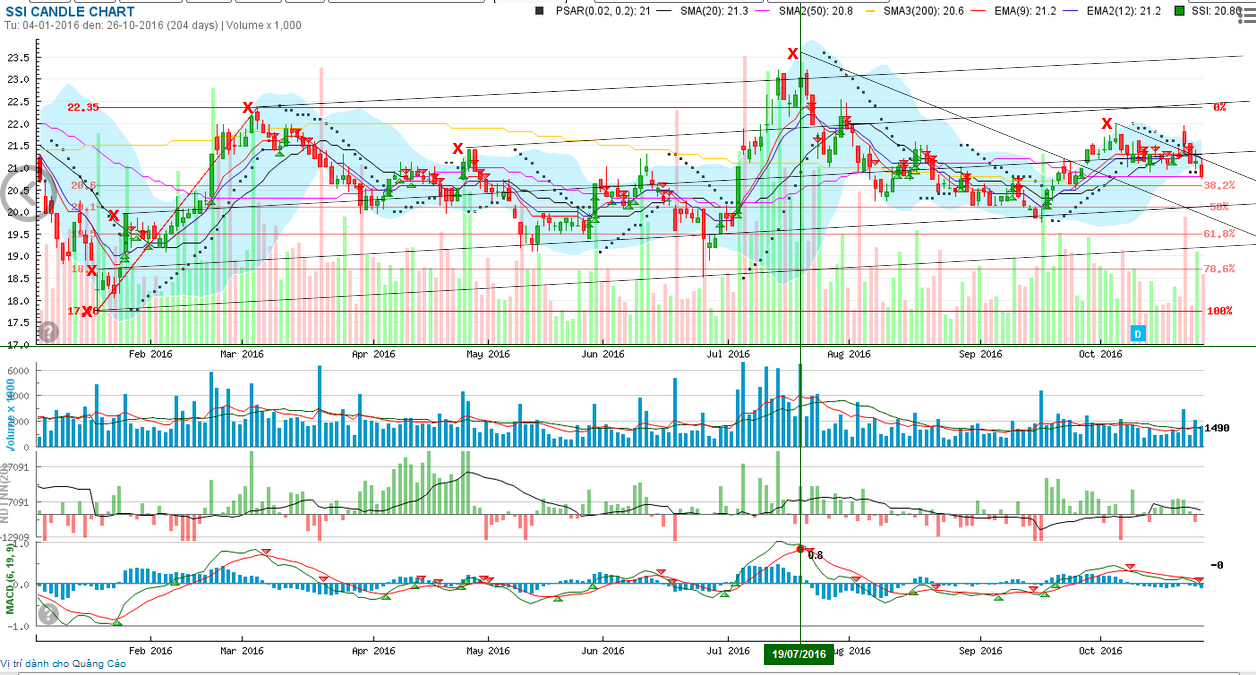
Task: Click the 19/07/2016 crosshair date label
Action: [x=799, y=654]
